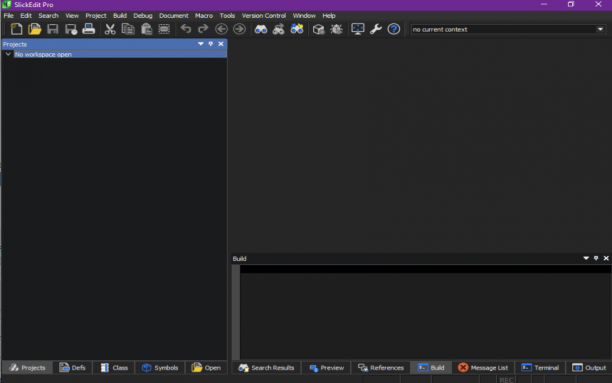
Task: Switch to the Search Results tab
Action: click(x=266, y=367)
